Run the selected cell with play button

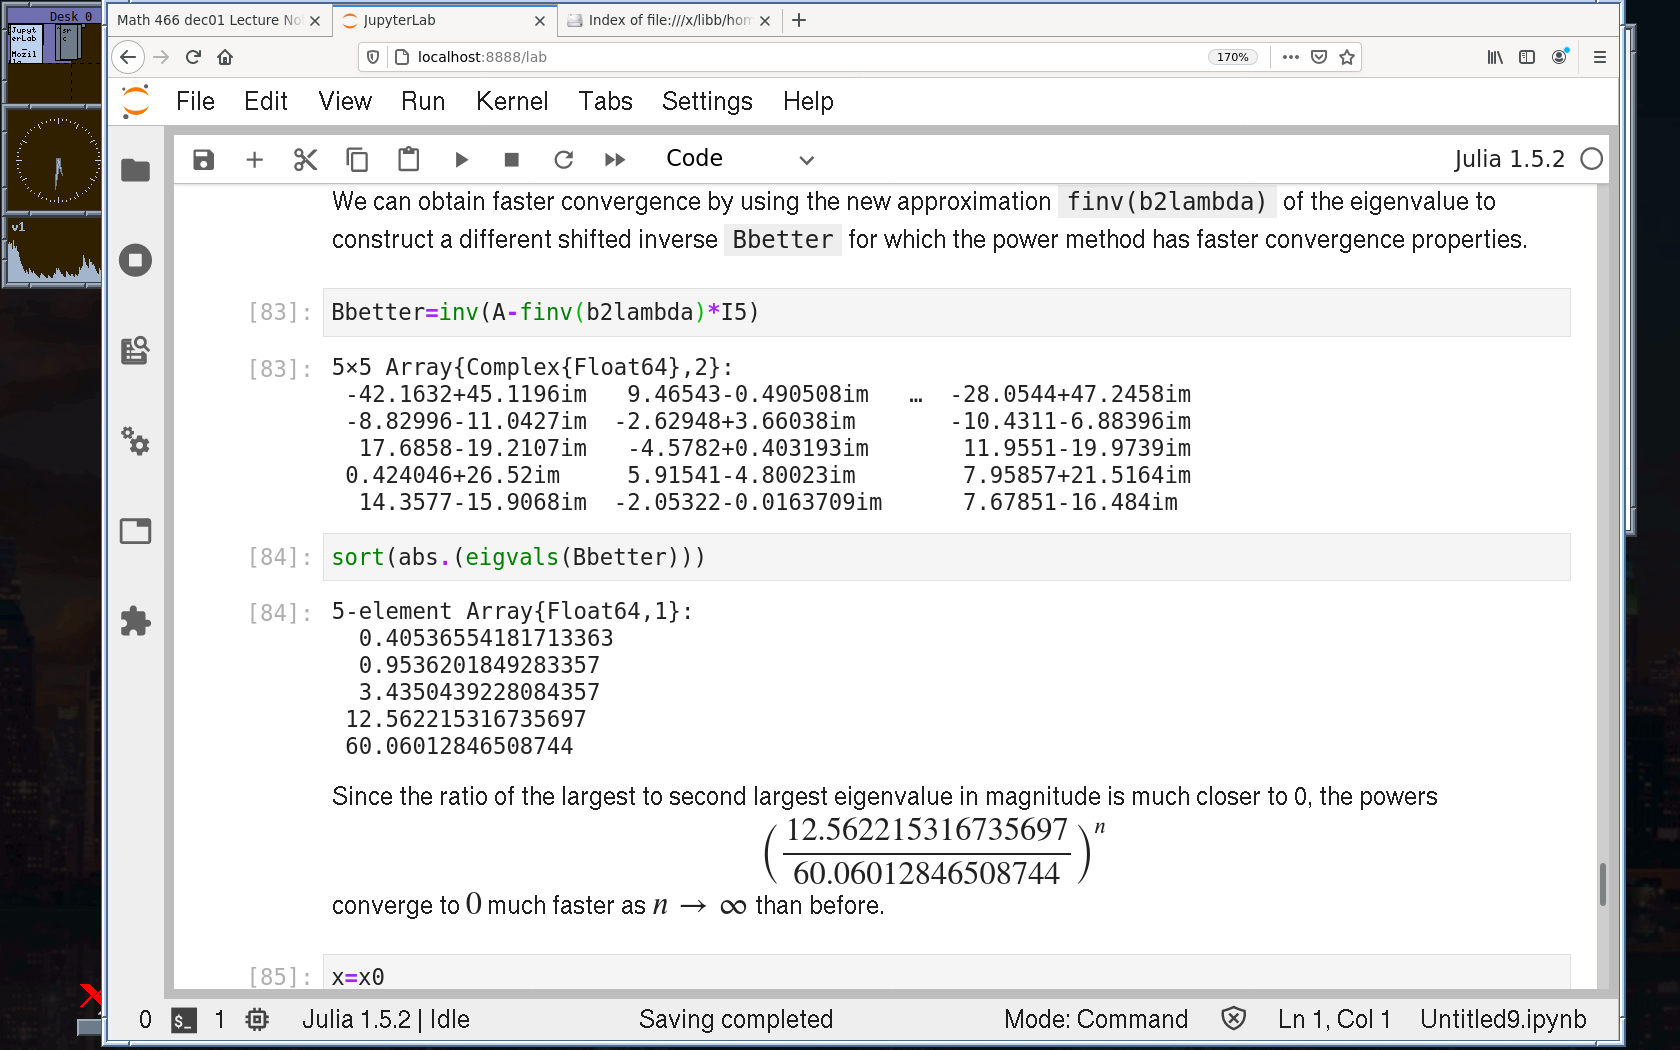click(461, 160)
